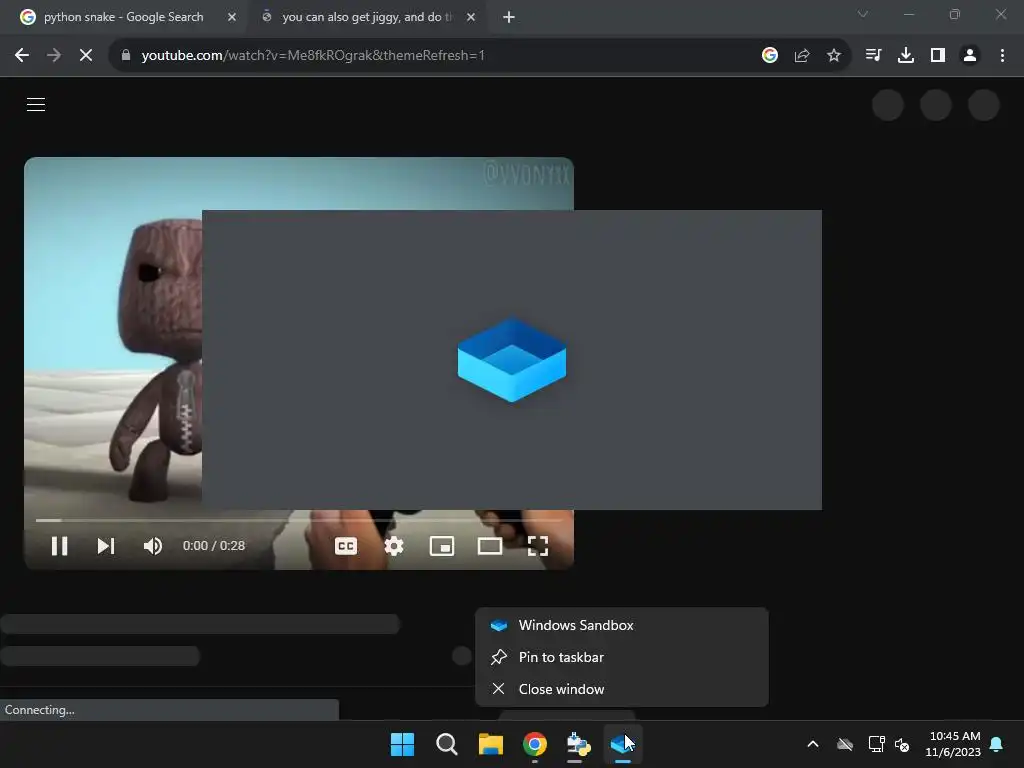Open clock showing 10:45 AM
This screenshot has width=1024, height=768.
pos(953,744)
